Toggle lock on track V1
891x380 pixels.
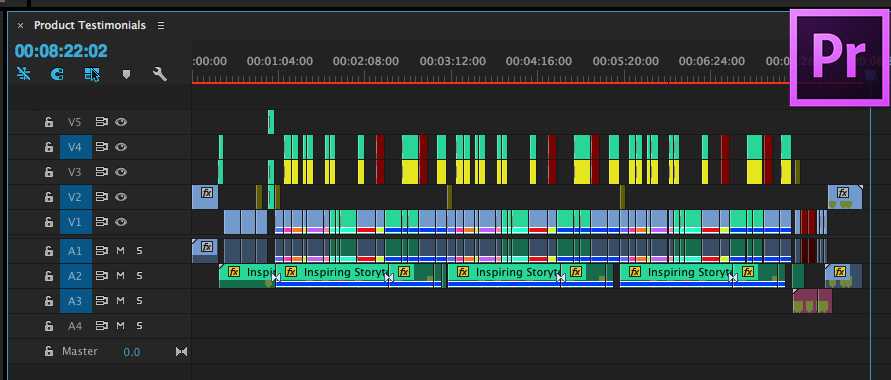49,222
